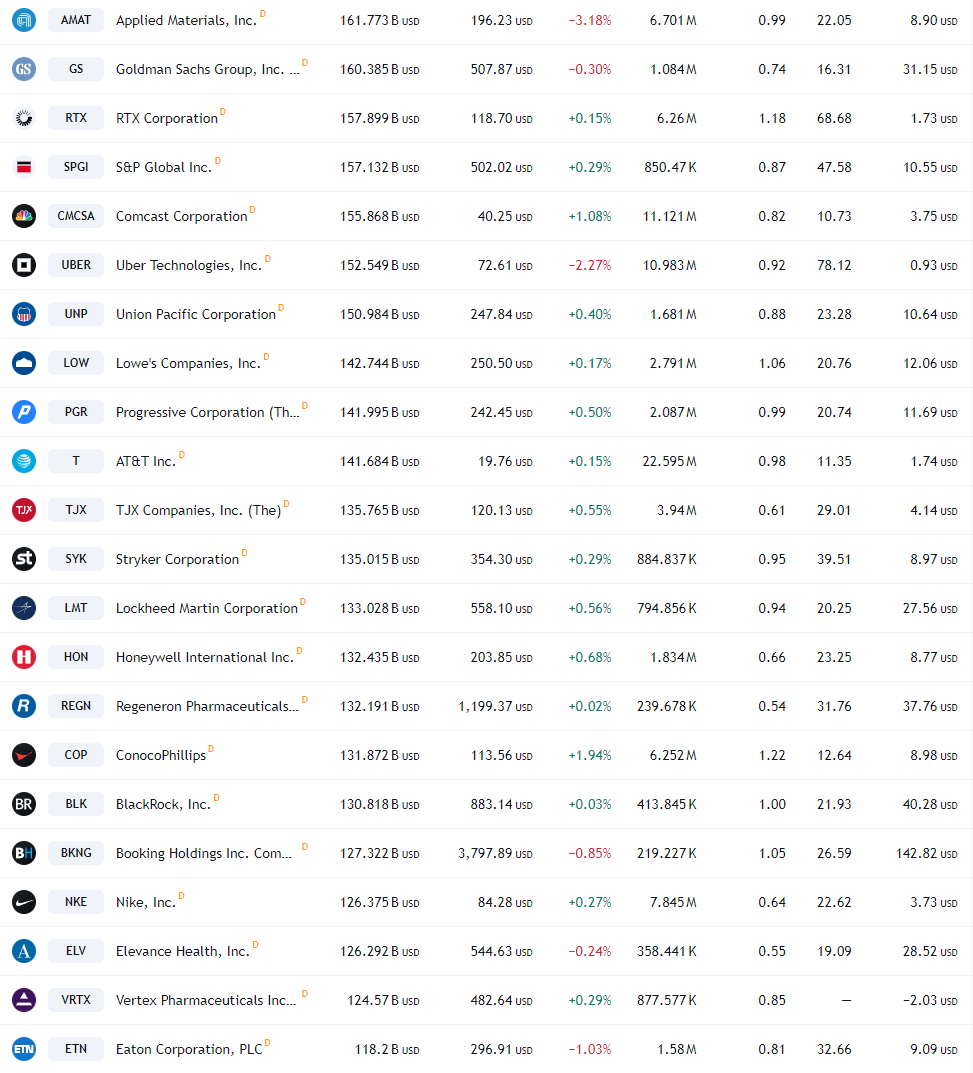This screenshot has height=1073, width=973.
Task: Open Honeywell International Inc. link
Action: (205, 658)
